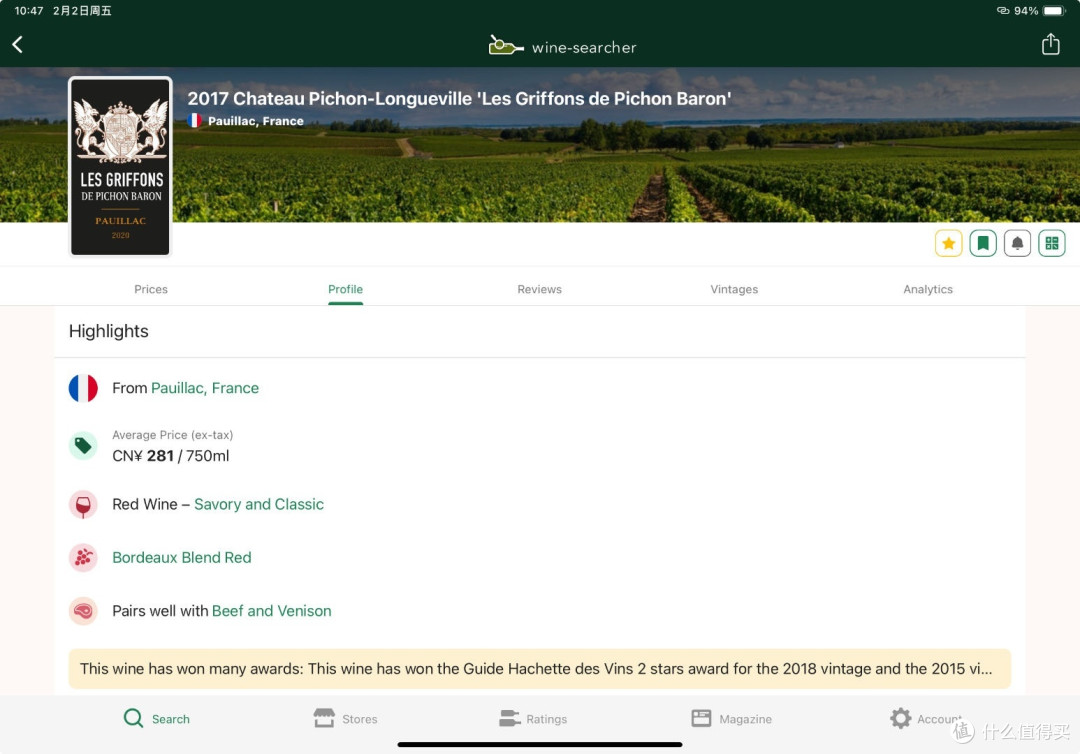Tap the red wine glass icon
The height and width of the screenshot is (754, 1080).
coord(83,505)
